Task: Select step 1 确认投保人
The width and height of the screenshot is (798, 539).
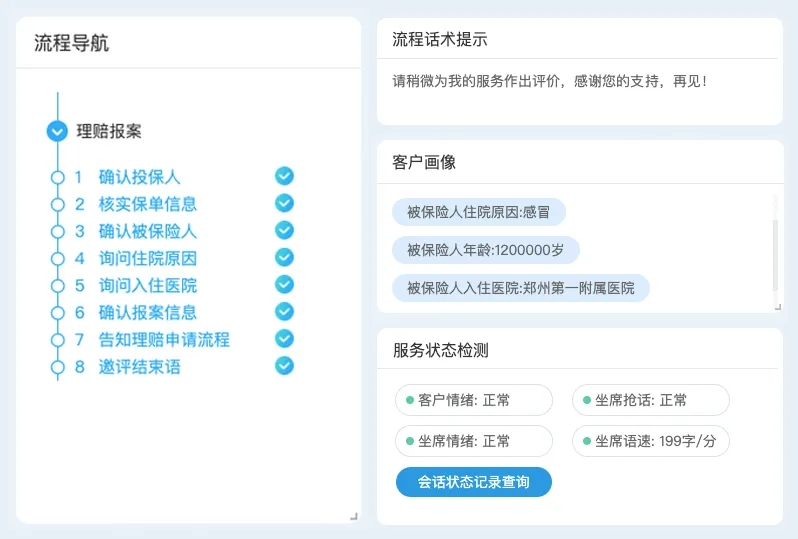Action: click(139, 177)
